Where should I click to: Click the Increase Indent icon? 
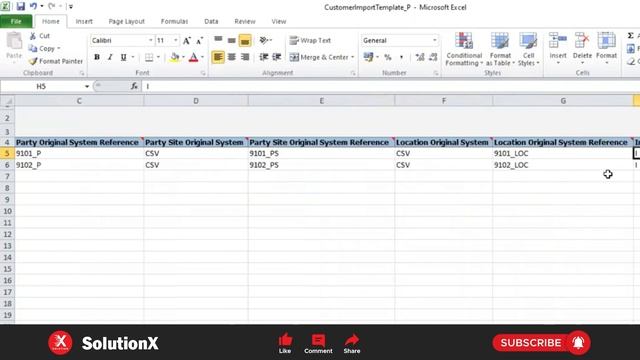point(277,57)
